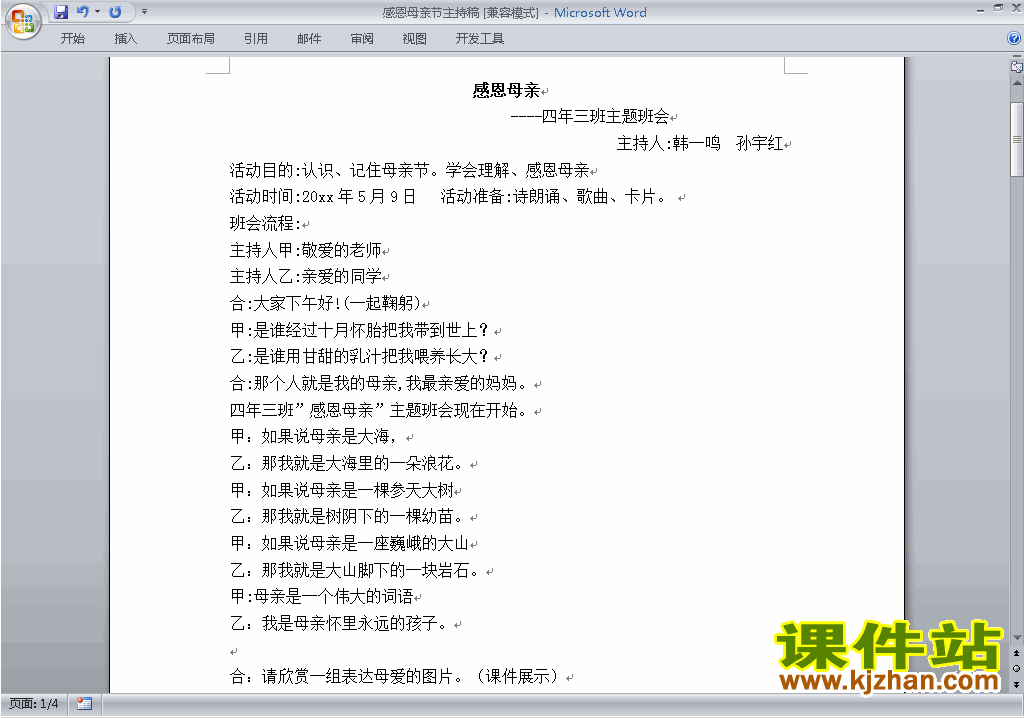Click the line 乙:那我就是大海里的一朵浪花

(x=347, y=464)
